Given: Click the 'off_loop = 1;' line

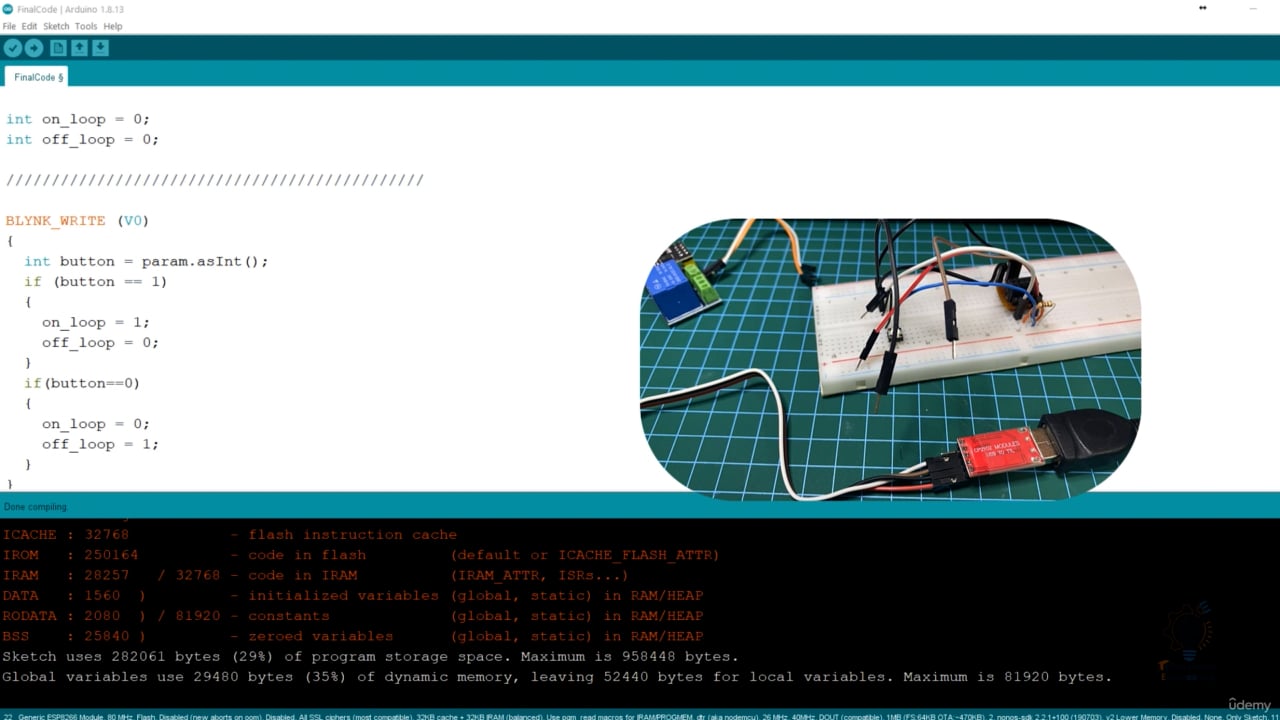Looking at the screenshot, I should (100, 444).
